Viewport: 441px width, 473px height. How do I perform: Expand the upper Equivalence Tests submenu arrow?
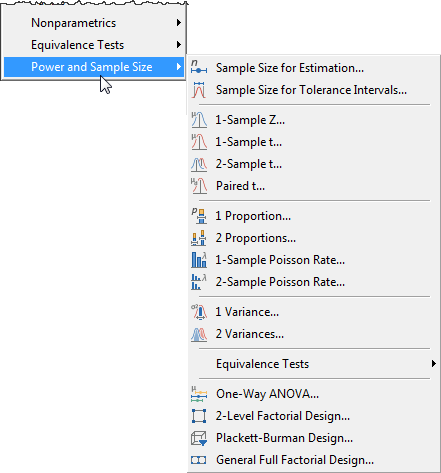[x=179, y=45]
